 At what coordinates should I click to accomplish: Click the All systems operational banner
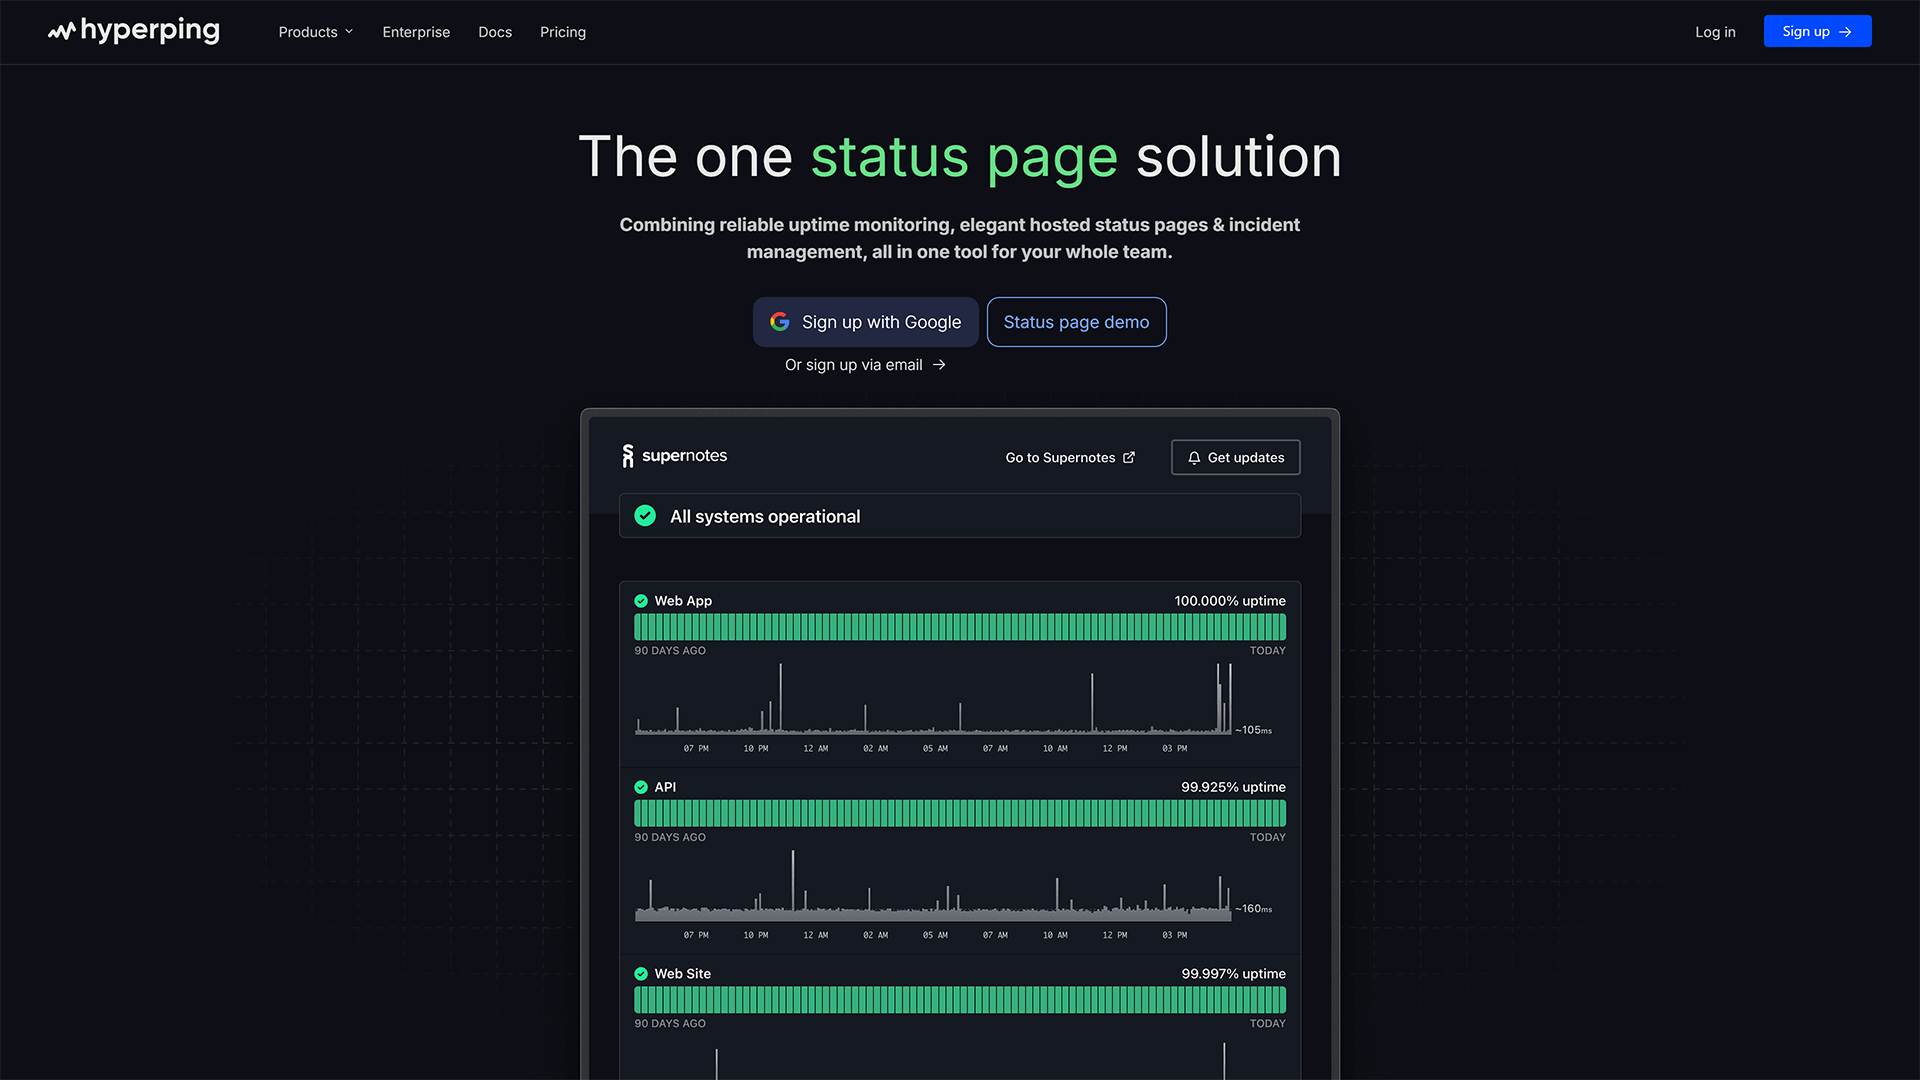click(x=960, y=516)
